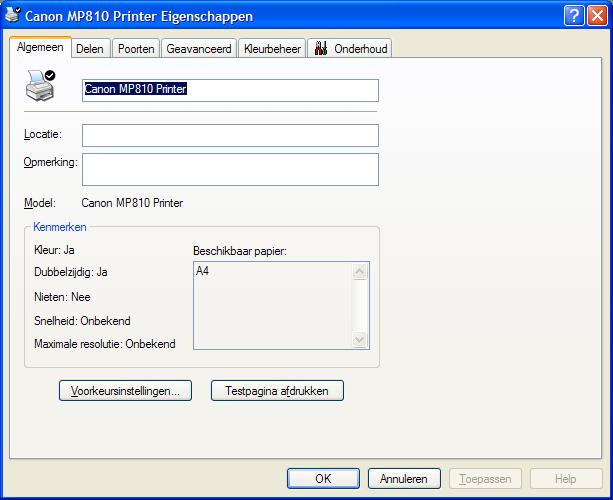Click the printer name field
613x500 pixels.
(x=230, y=90)
